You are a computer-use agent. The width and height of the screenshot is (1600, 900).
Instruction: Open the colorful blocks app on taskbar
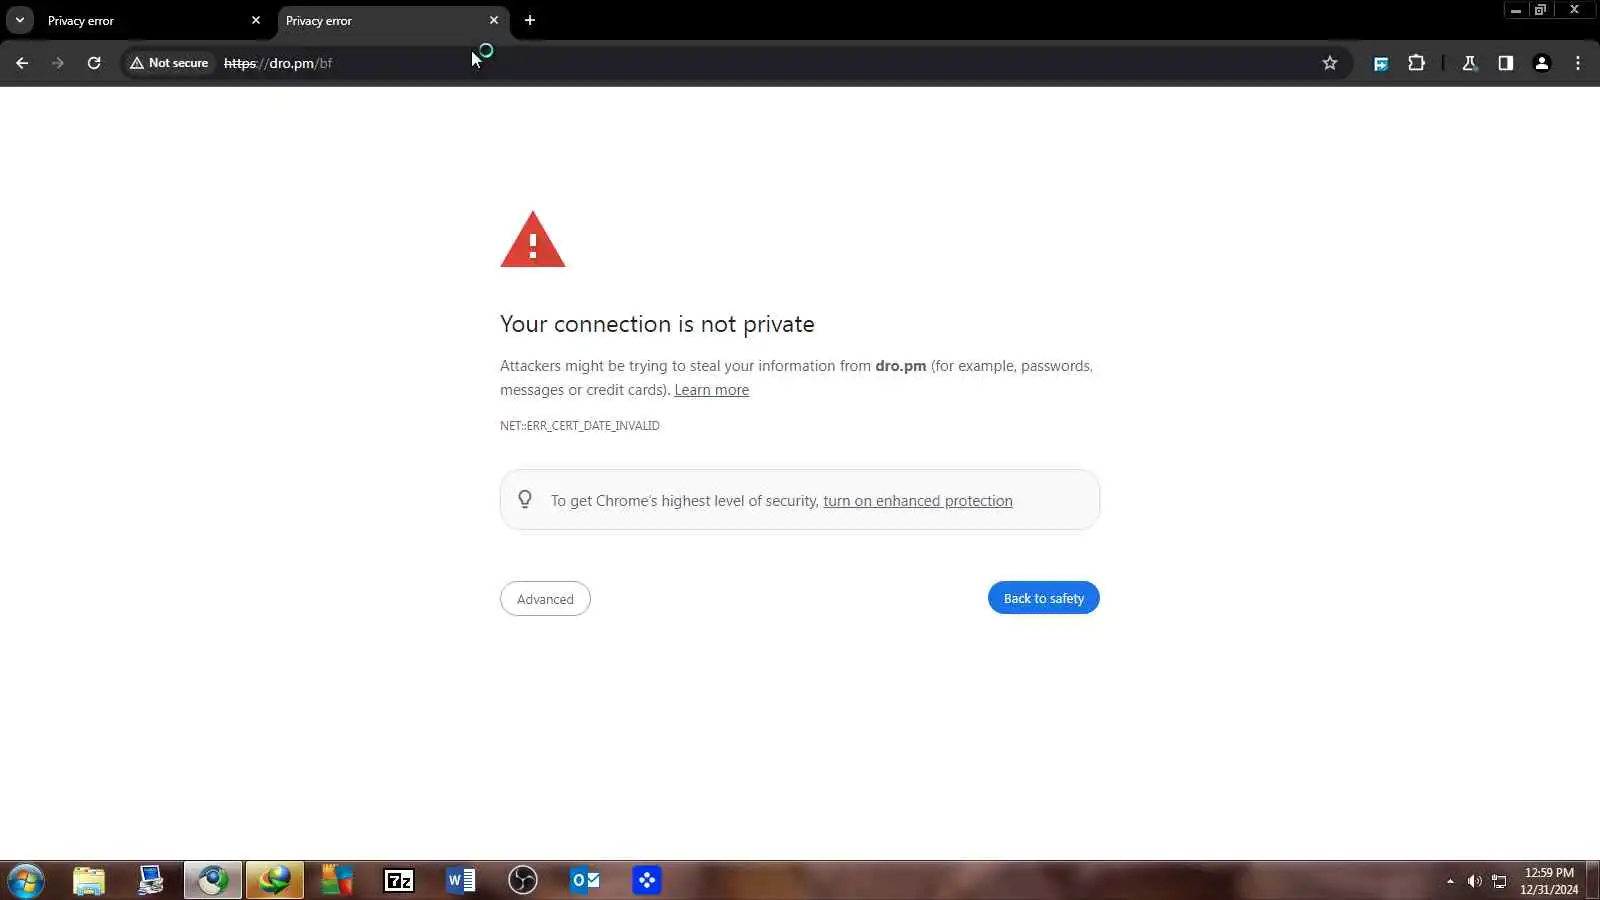click(x=337, y=881)
